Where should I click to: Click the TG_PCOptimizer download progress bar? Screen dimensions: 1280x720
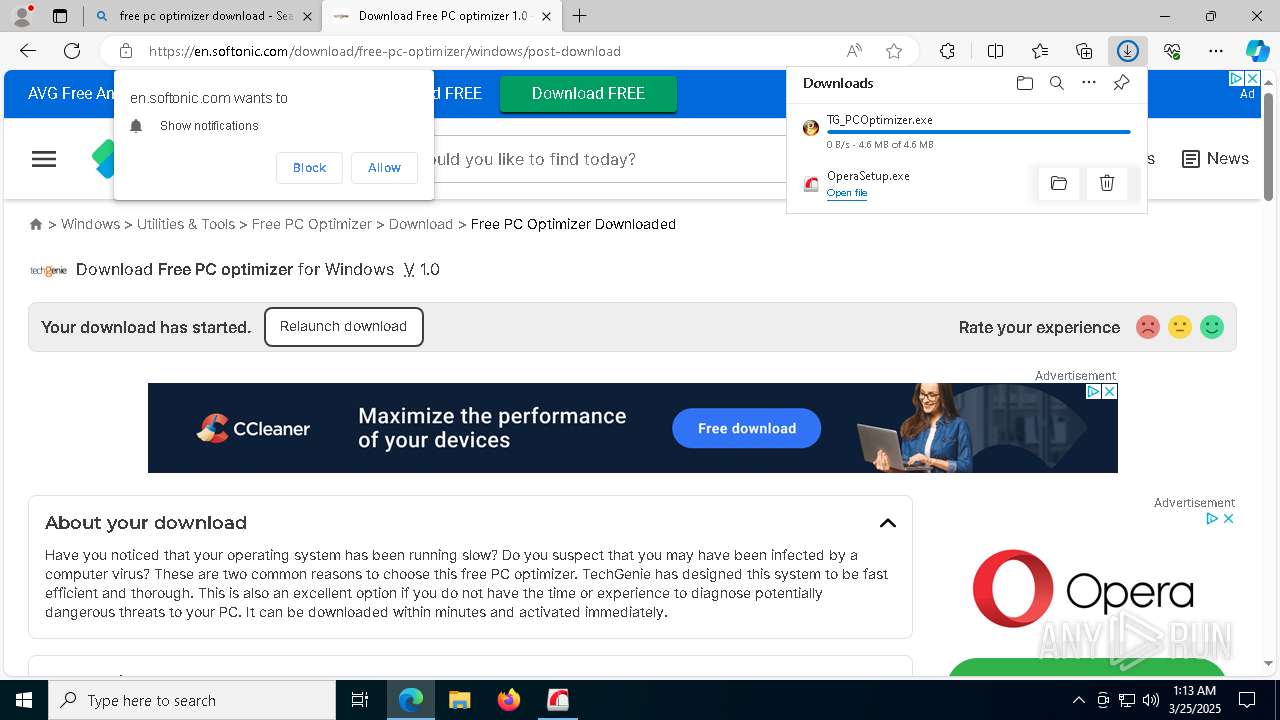point(978,132)
